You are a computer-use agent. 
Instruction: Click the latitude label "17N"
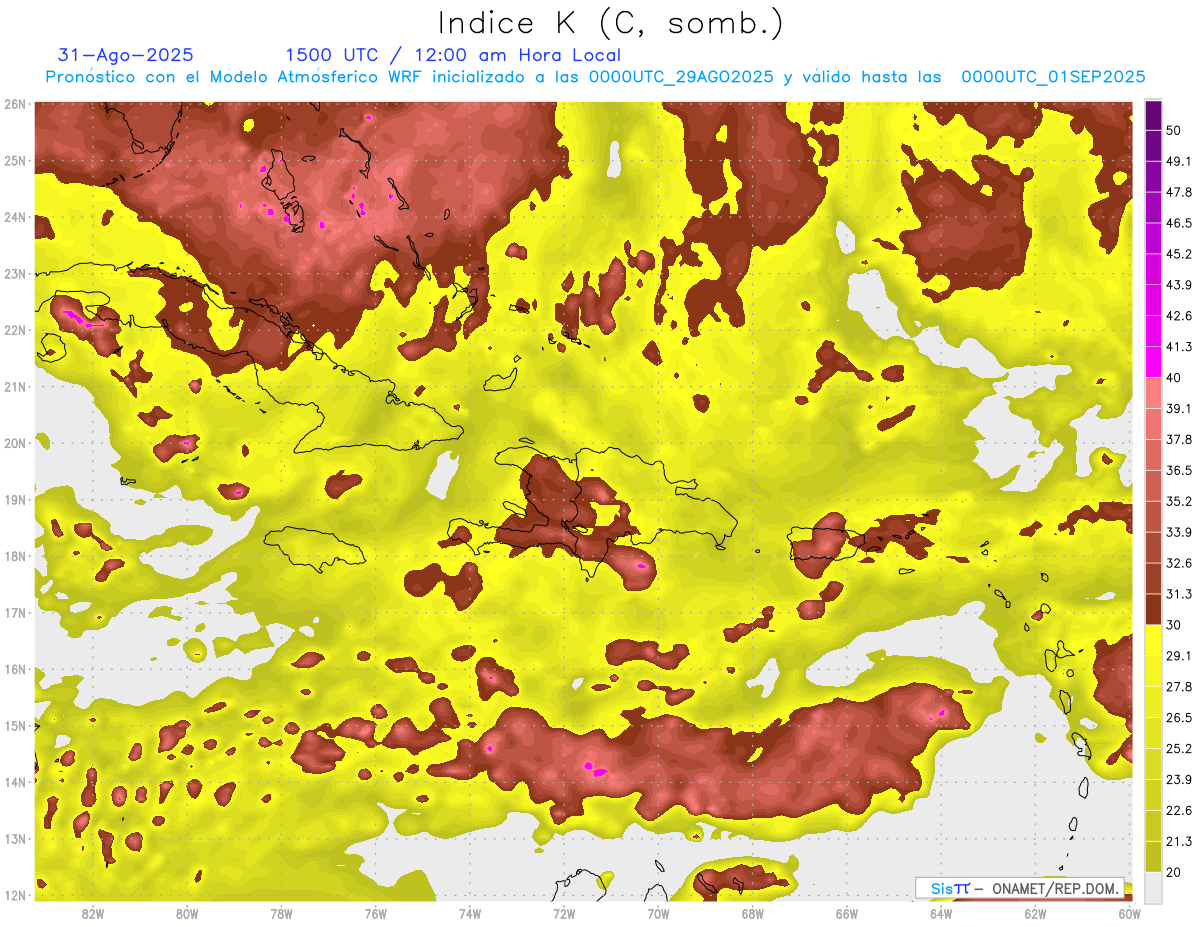(x=15, y=613)
